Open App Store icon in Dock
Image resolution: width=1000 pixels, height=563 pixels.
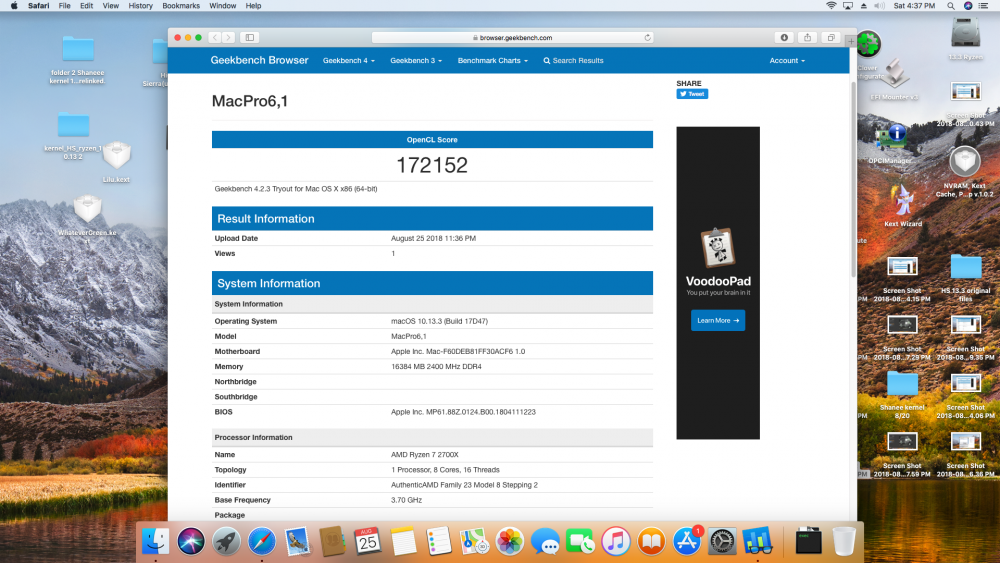[x=687, y=541]
